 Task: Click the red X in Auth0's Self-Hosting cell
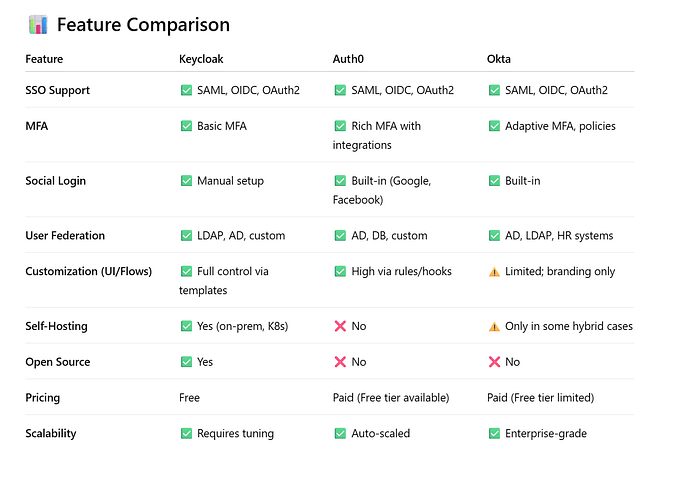[x=340, y=326]
